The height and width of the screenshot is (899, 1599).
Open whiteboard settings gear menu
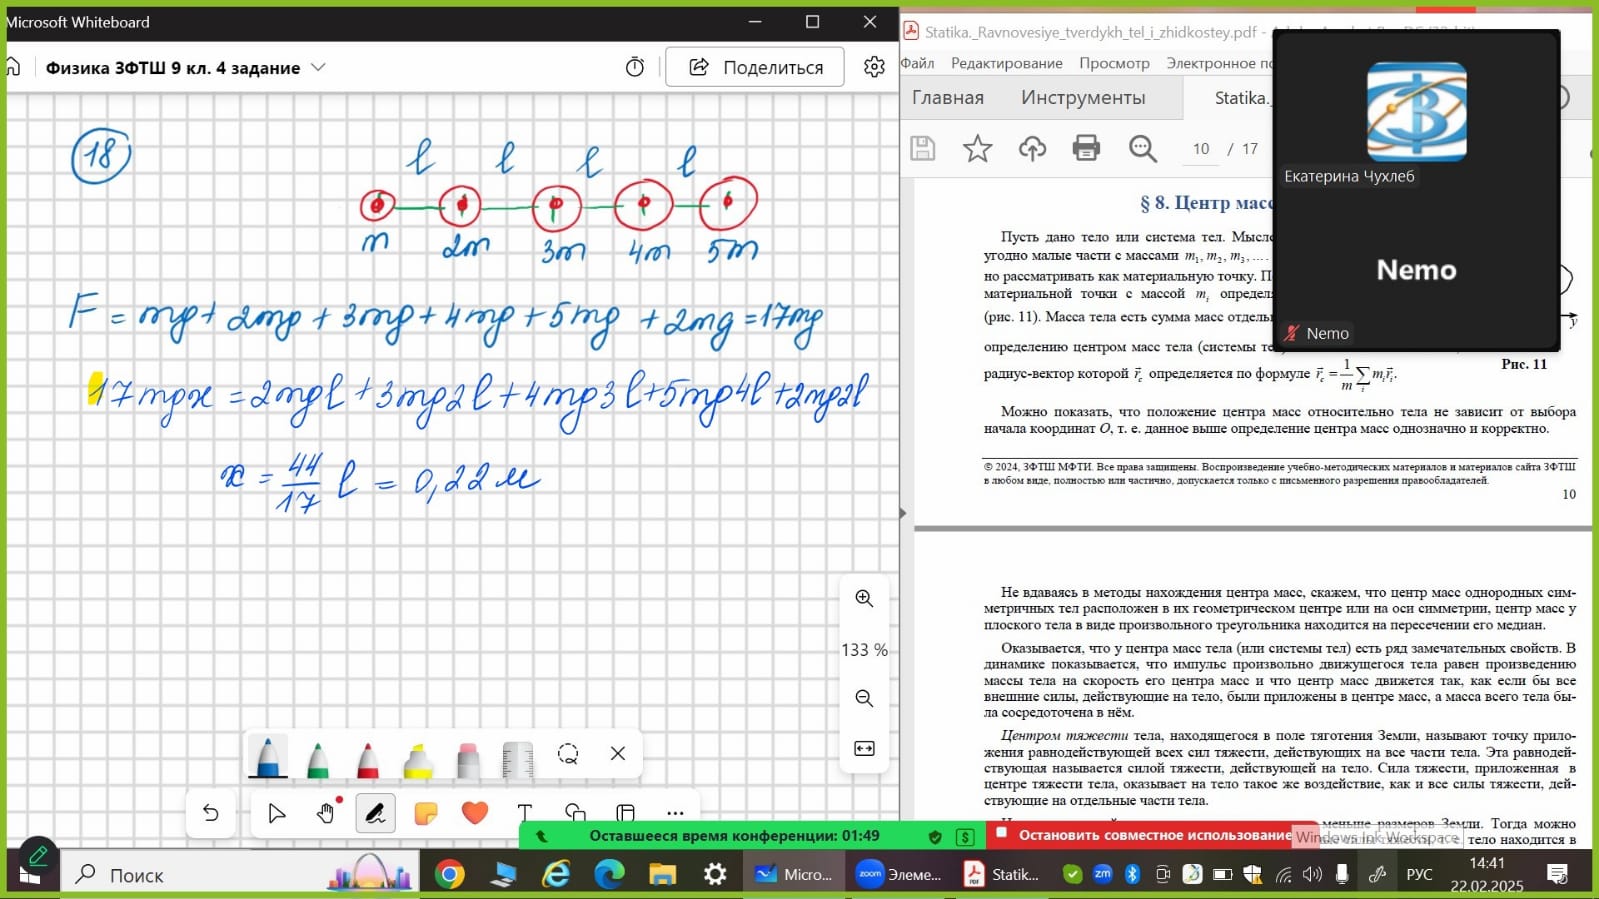click(x=874, y=67)
